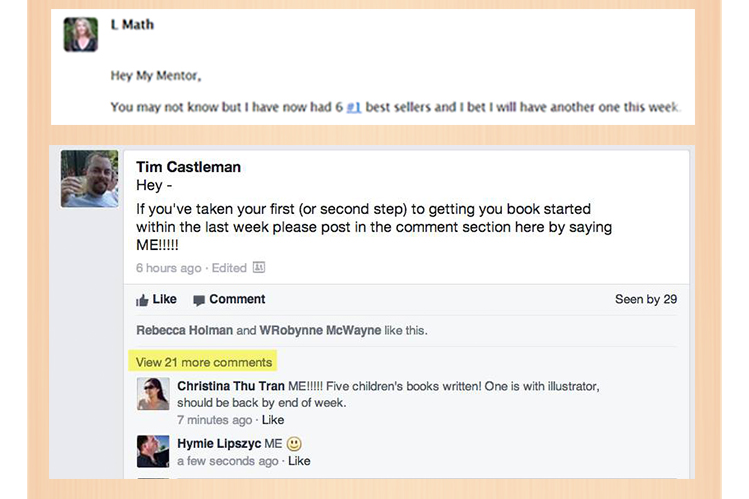749x499 pixels.
Task: Click the audience icon beside Edited
Action: pyautogui.click(x=259, y=268)
